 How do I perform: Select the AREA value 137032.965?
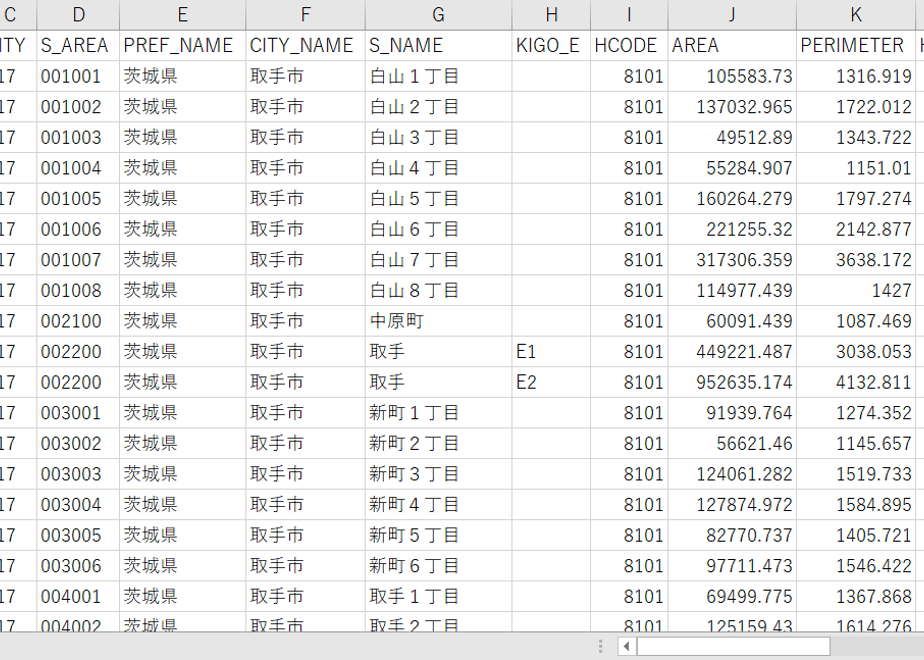click(732, 107)
